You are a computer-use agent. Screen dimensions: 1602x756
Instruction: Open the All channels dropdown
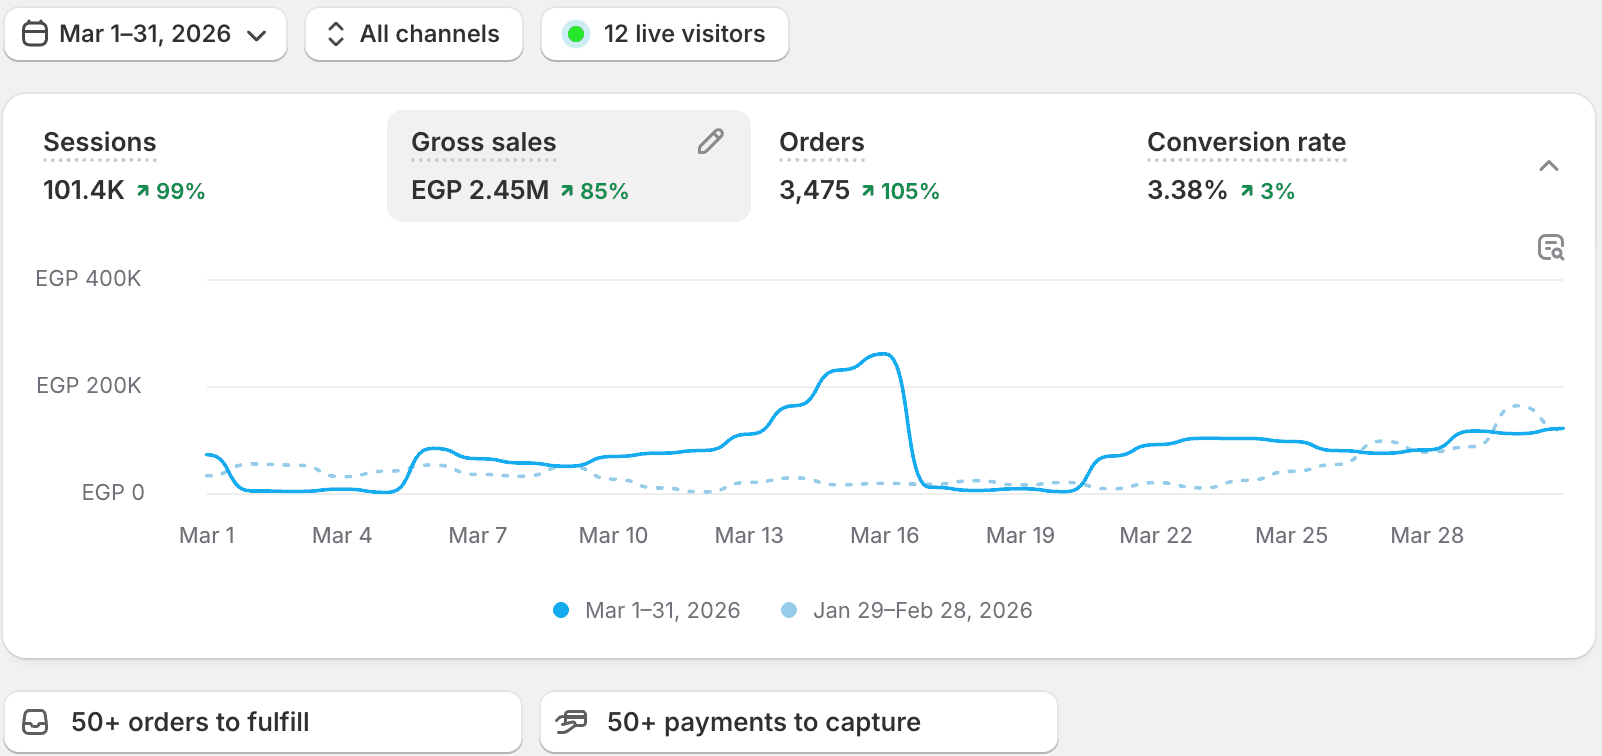click(414, 34)
